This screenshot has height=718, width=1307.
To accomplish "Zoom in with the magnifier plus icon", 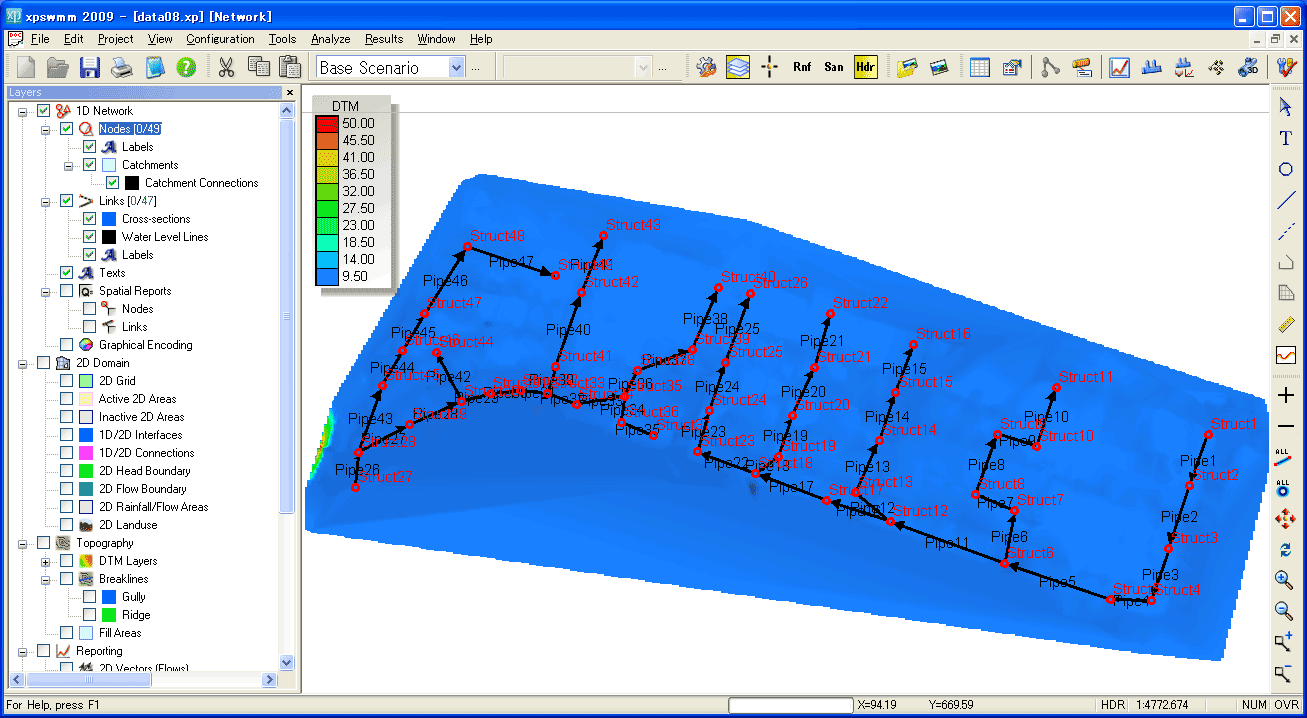I will (x=1286, y=580).
